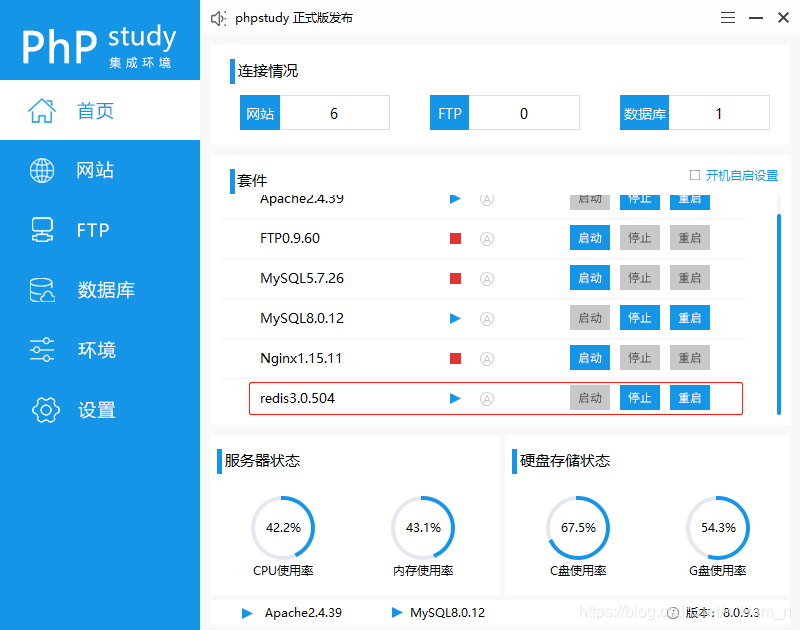
Task: Click the C盘使用率 gauge showing 67.5%
Action: (578, 527)
